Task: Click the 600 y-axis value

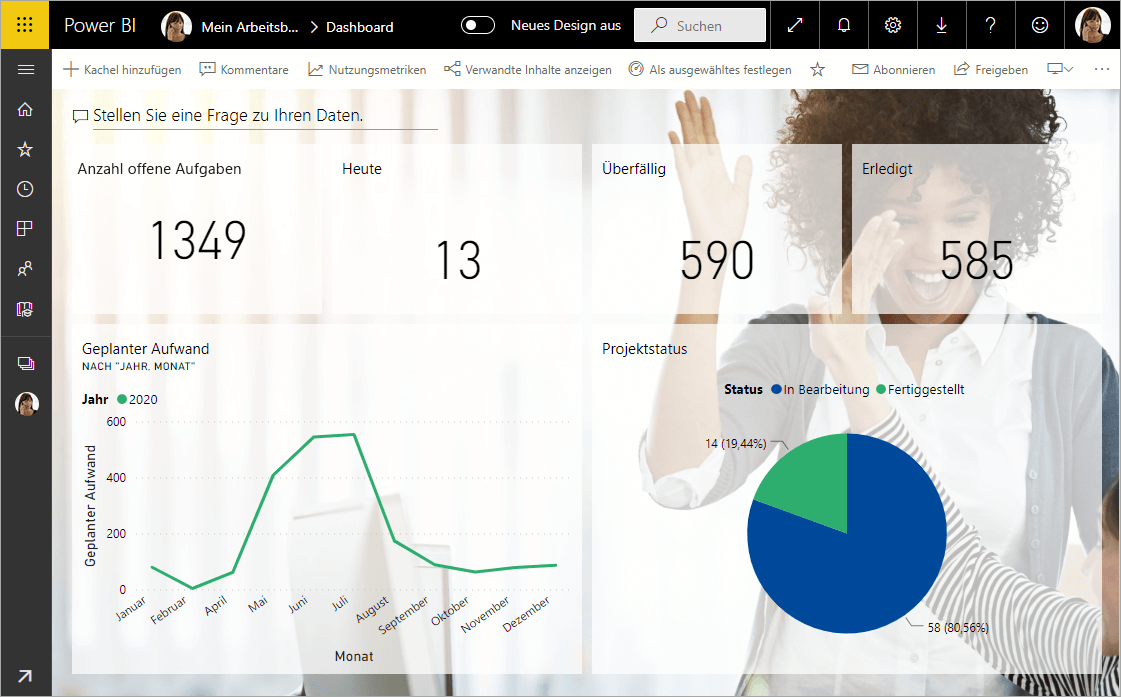Action: 116,422
